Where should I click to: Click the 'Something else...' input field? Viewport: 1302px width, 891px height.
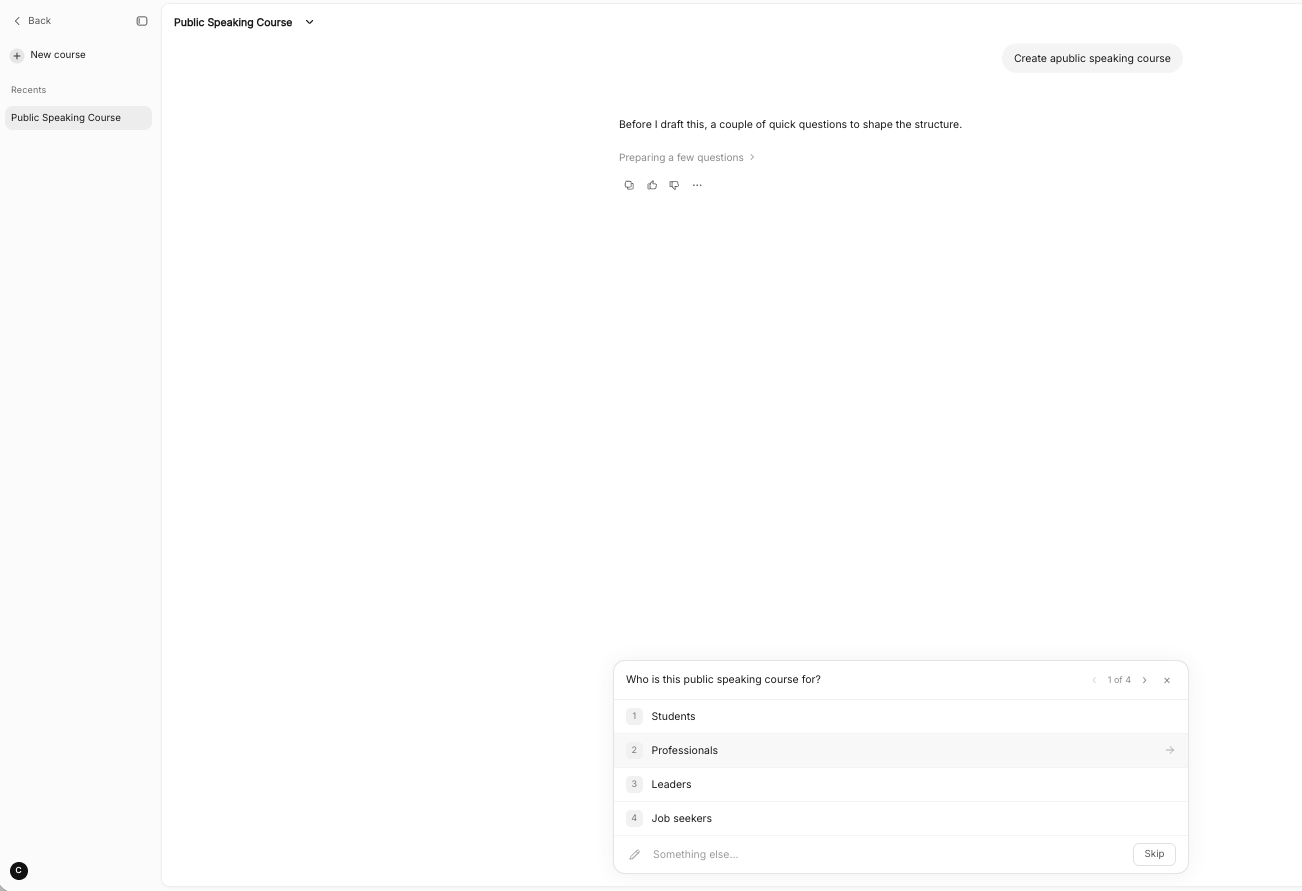coord(885,854)
